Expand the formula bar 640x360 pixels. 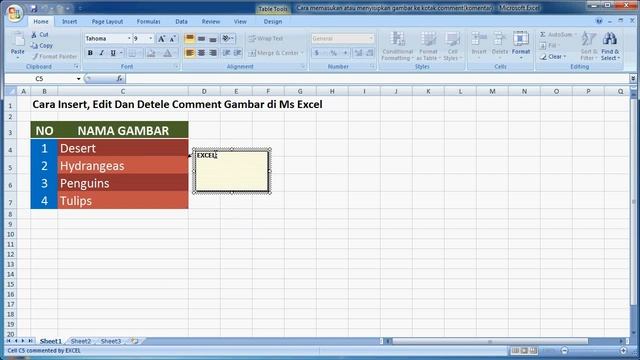[x=633, y=78]
